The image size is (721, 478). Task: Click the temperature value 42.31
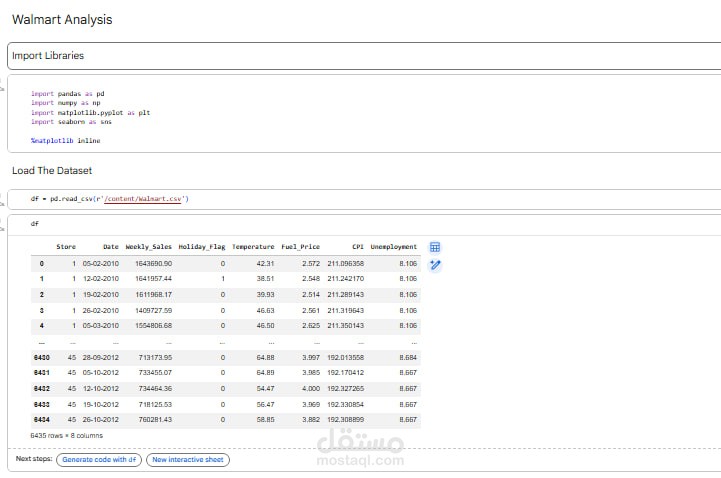pyautogui.click(x=265, y=264)
